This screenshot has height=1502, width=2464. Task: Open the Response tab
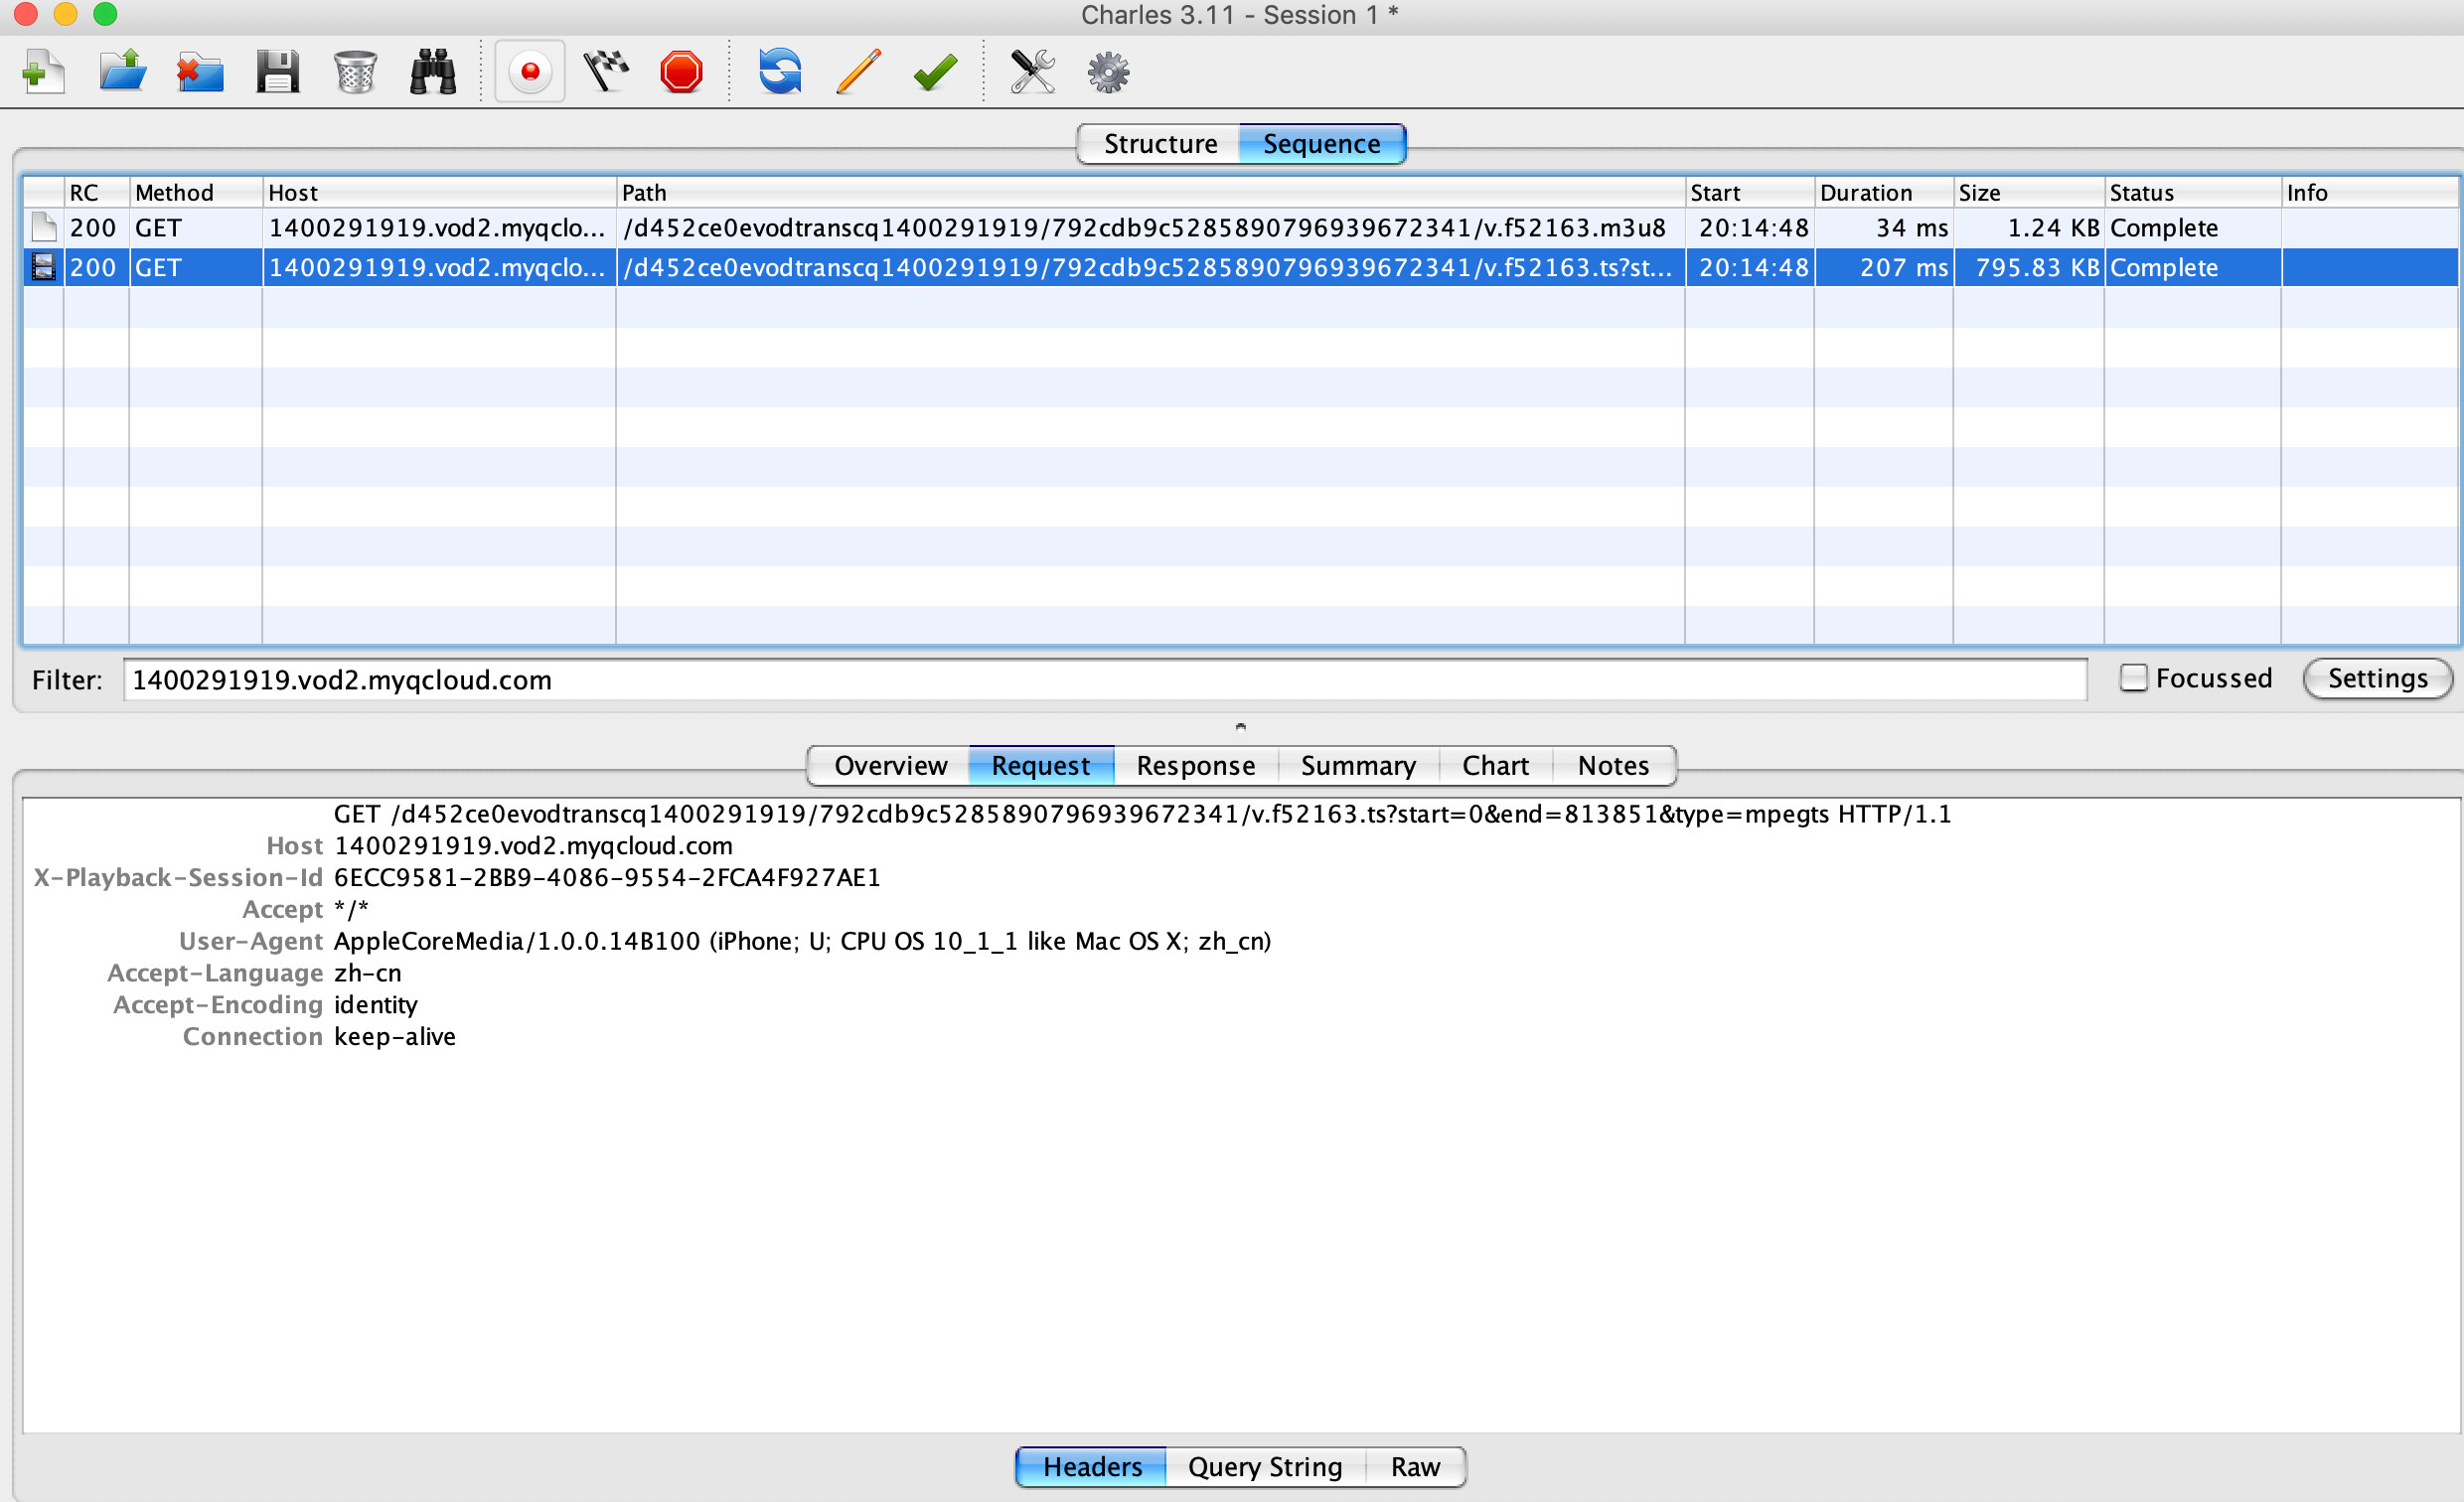pyautogui.click(x=1195, y=765)
